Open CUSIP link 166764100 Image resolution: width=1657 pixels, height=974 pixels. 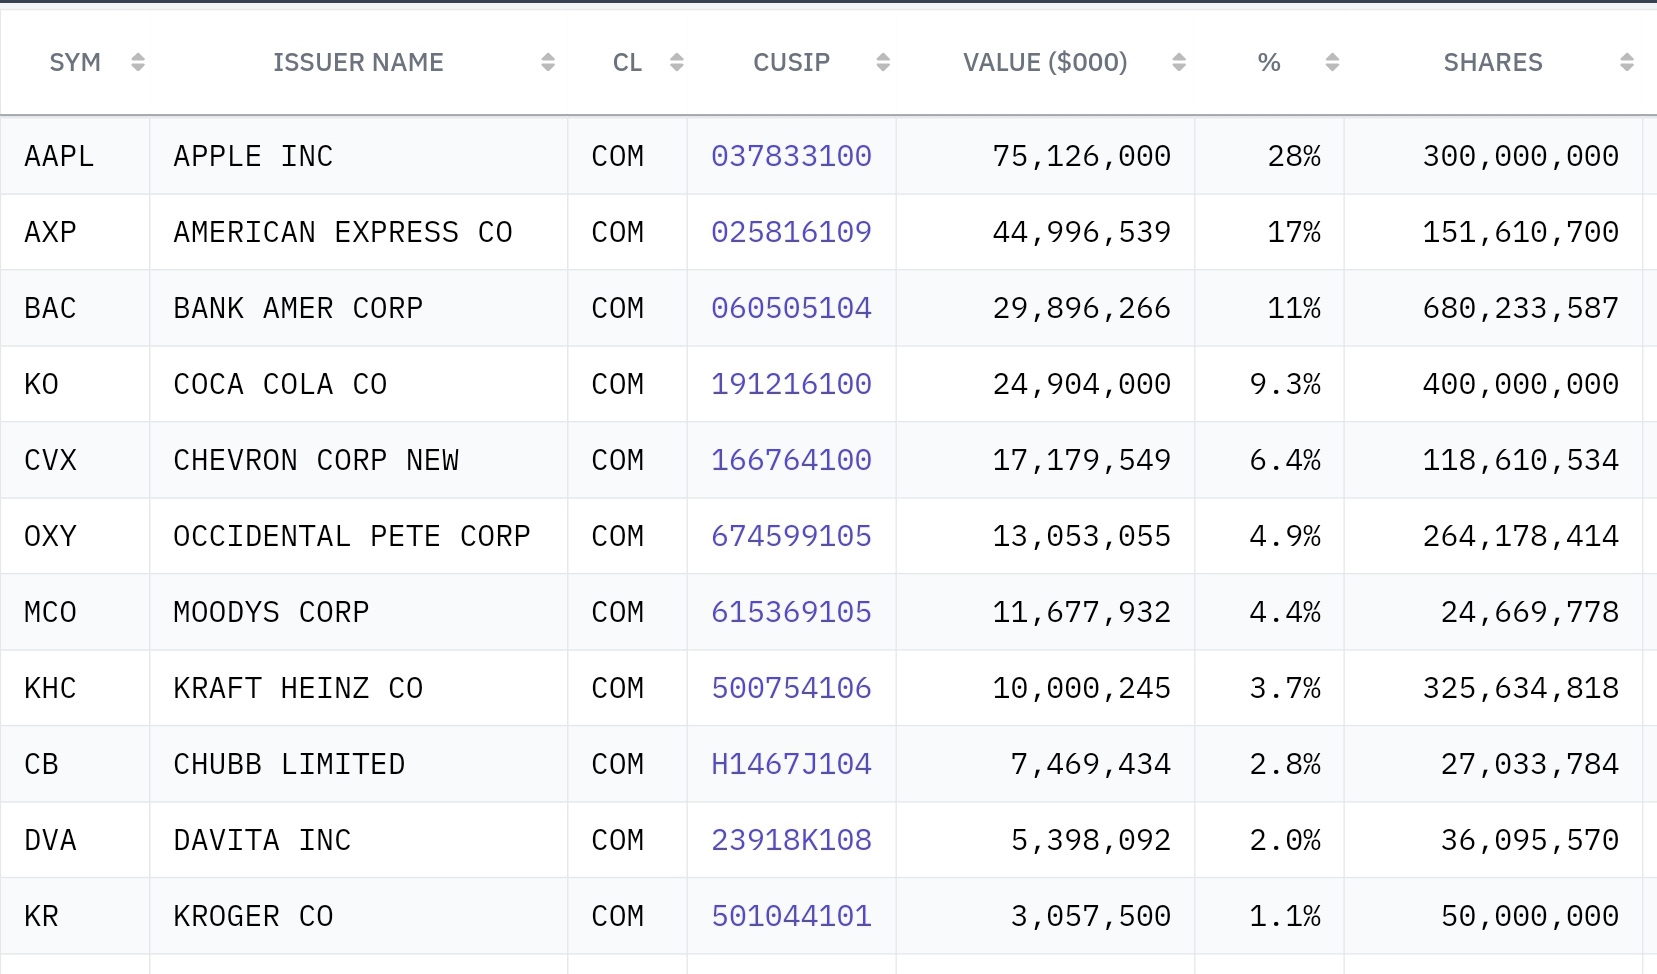[791, 460]
